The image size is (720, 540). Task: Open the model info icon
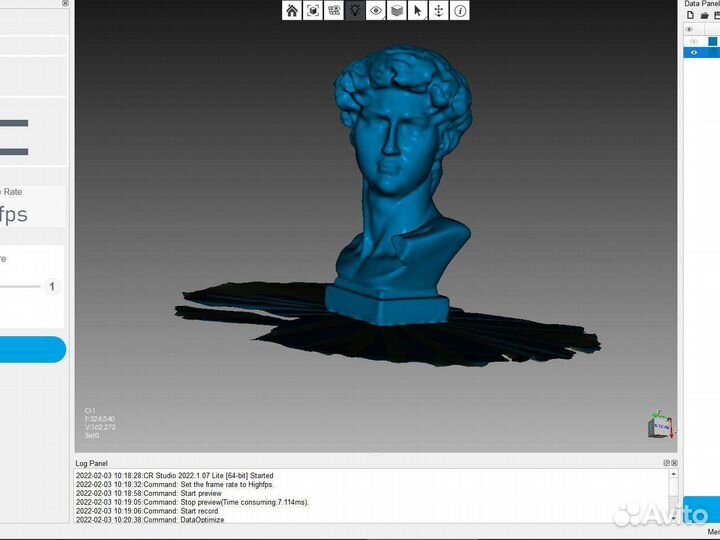click(460, 11)
